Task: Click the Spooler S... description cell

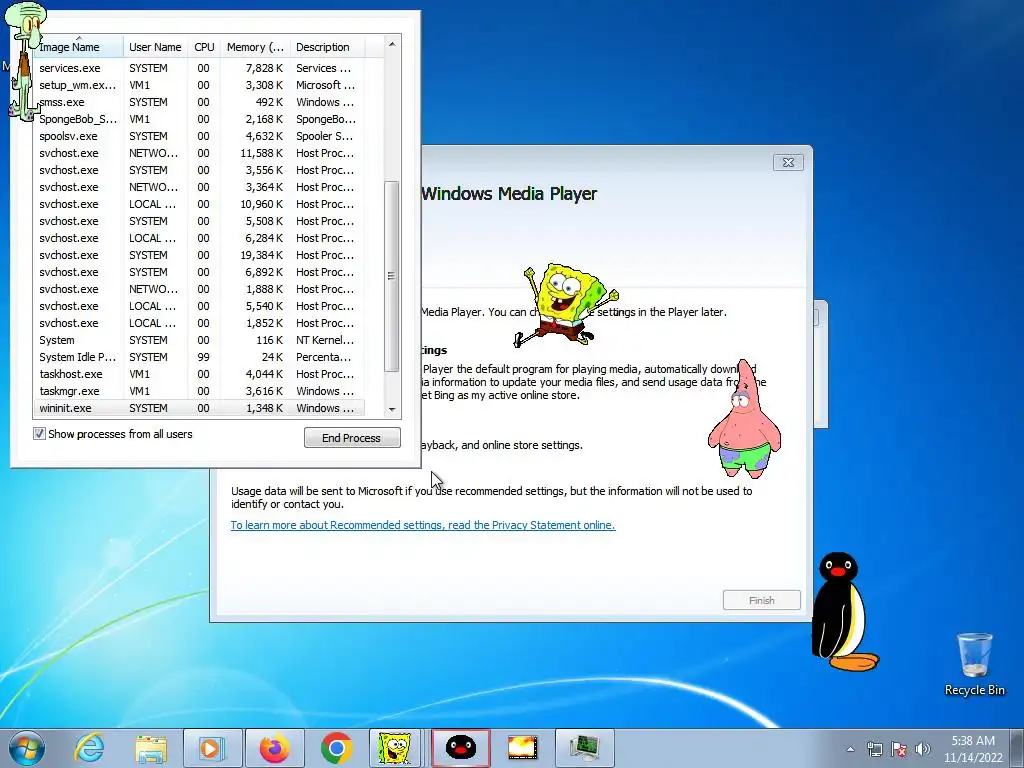Action: (x=324, y=136)
